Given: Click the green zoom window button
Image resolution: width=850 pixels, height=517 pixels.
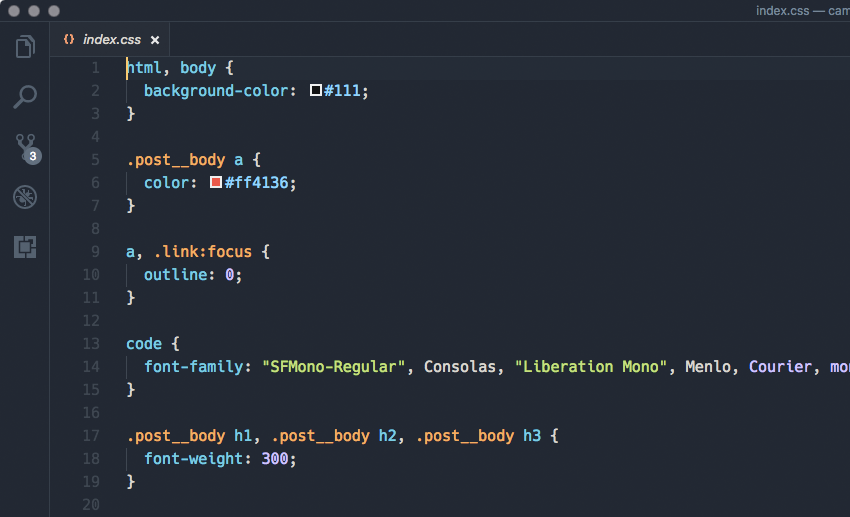Looking at the screenshot, I should 54,11.
